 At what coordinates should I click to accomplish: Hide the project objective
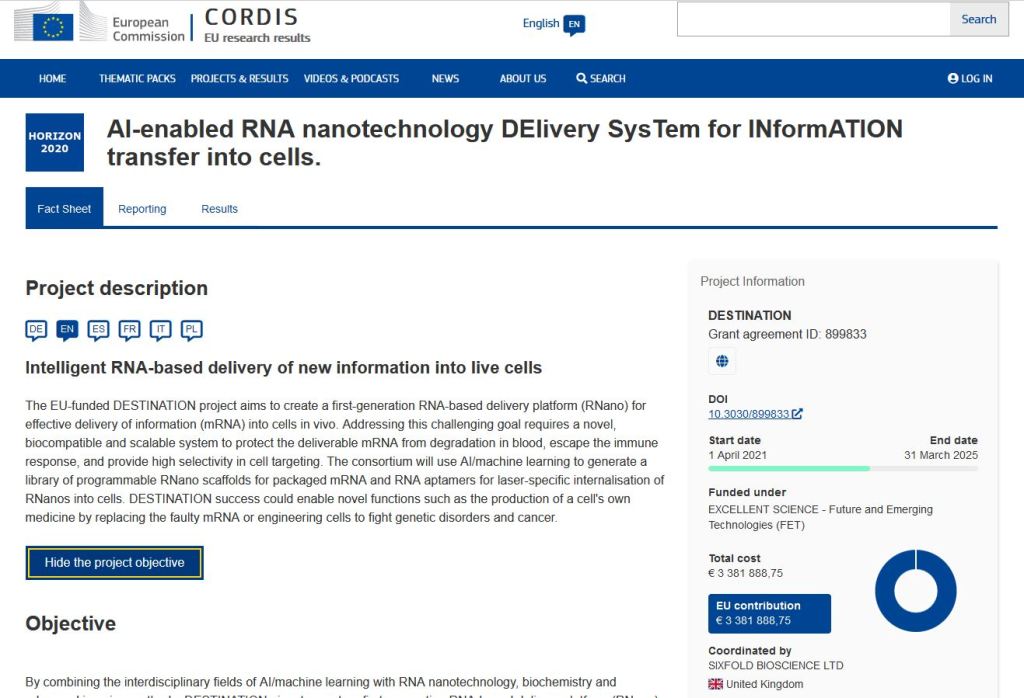click(x=115, y=563)
